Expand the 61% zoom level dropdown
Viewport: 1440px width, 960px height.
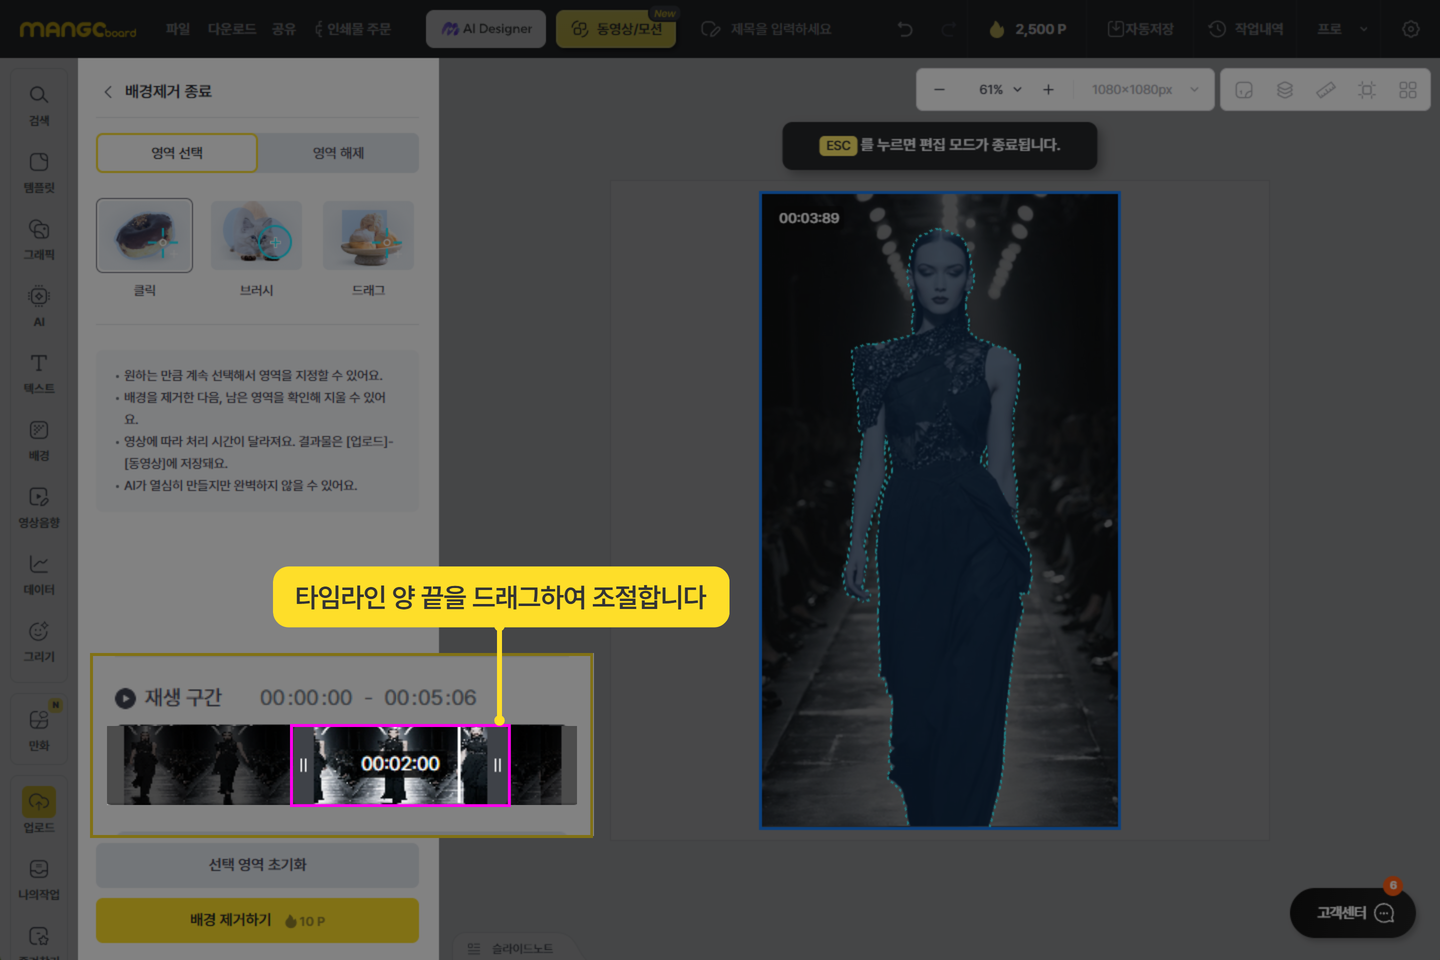pos(1000,90)
